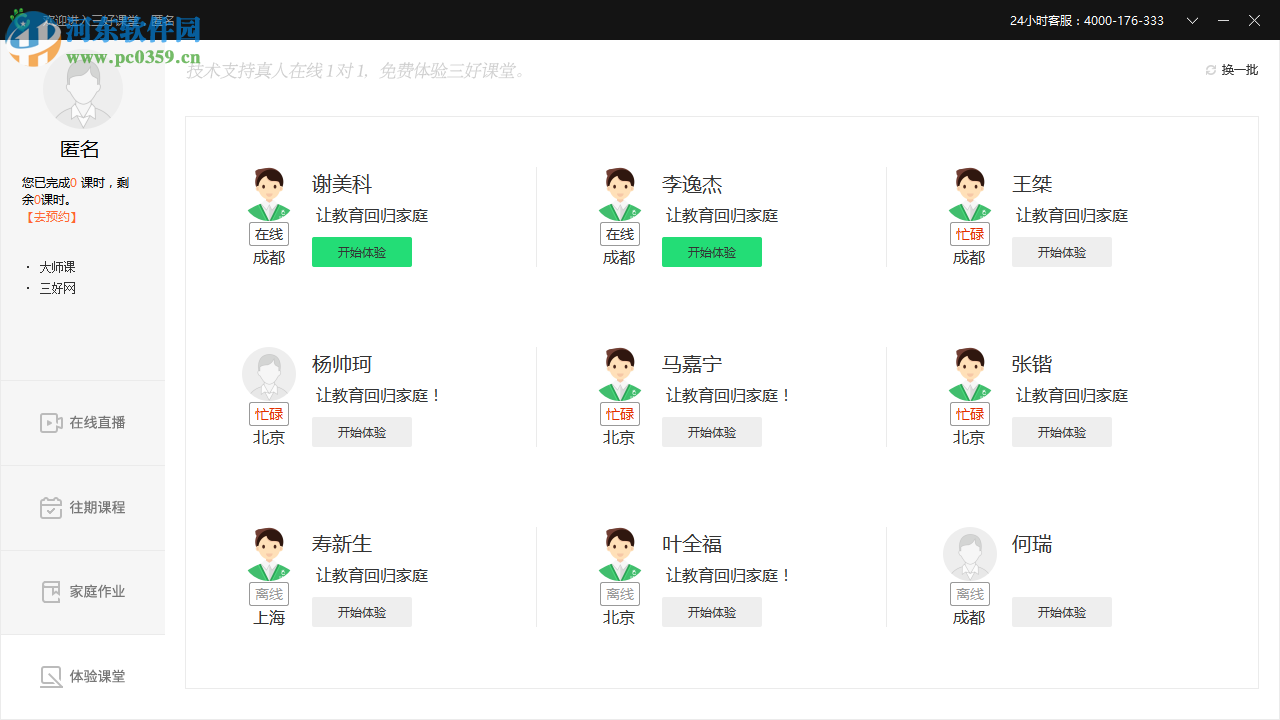This screenshot has height=720, width=1280.
Task: Click the 在线 status tag under 谢美科
Action: coord(268,233)
